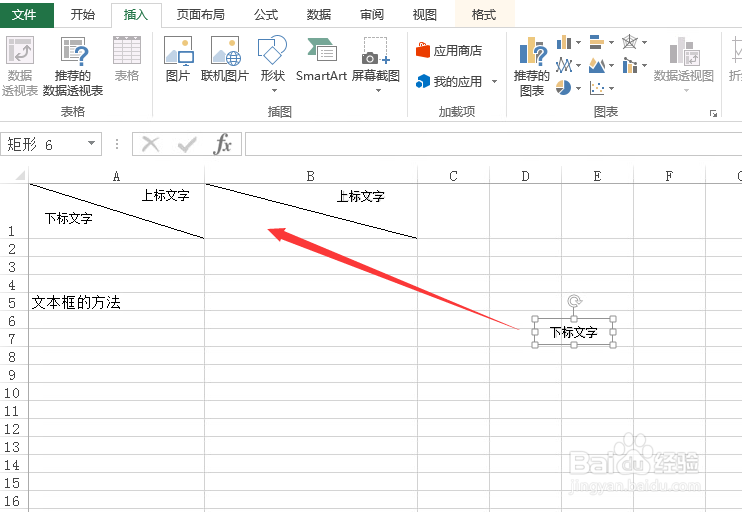Viewport: 742px width, 512px height.
Task: Select row 5 header
Action: click(x=13, y=302)
